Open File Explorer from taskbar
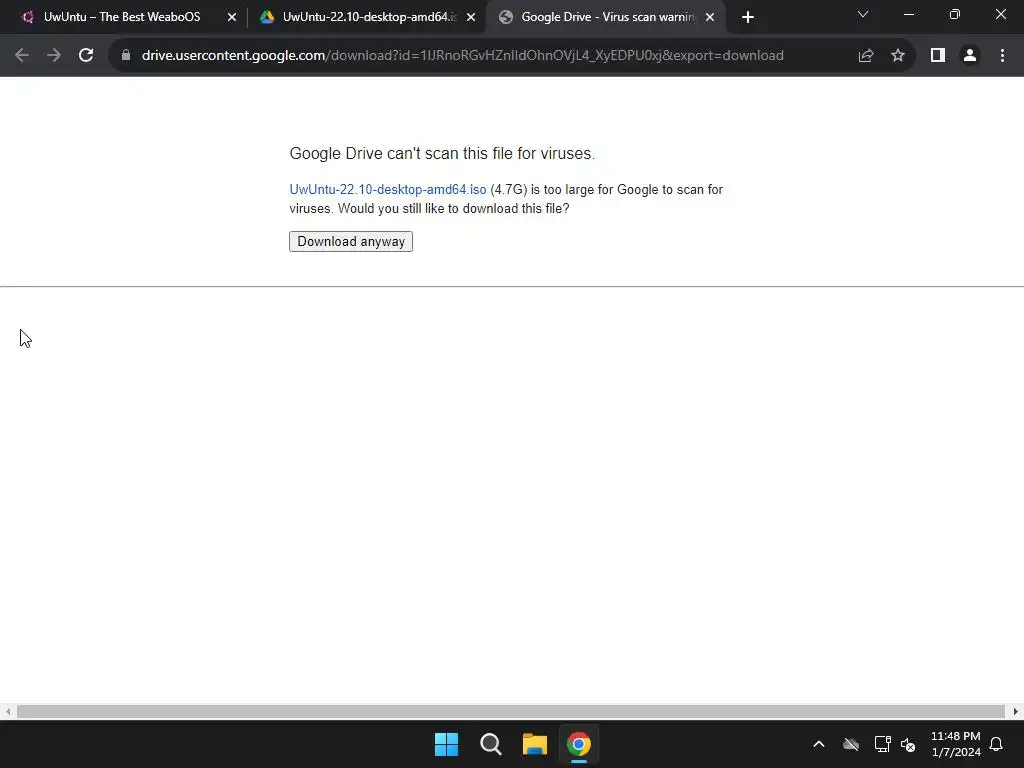1024x768 pixels. coord(534,744)
